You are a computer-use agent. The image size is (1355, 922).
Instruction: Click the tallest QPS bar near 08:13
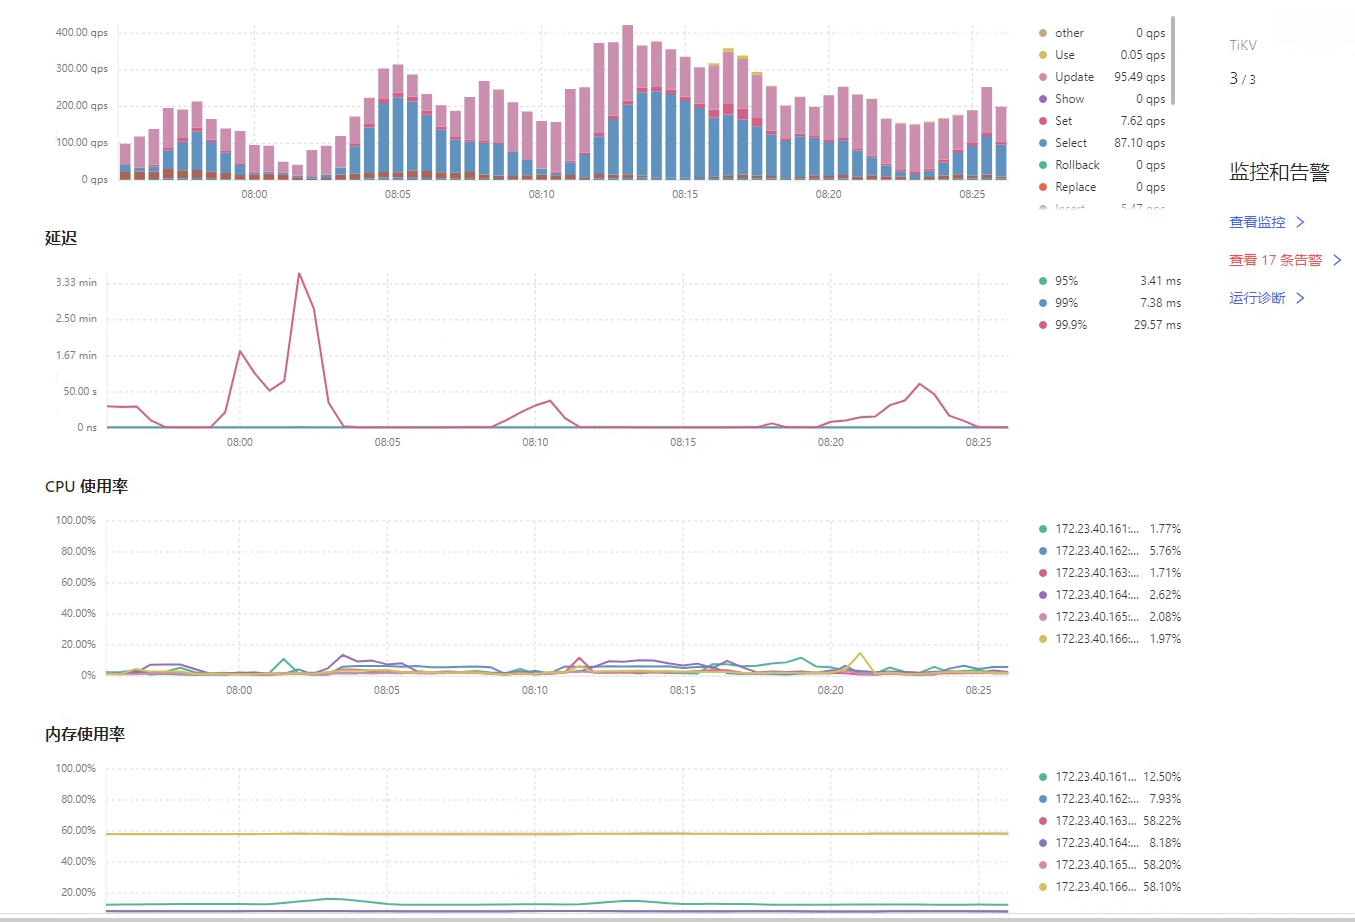(x=627, y=102)
